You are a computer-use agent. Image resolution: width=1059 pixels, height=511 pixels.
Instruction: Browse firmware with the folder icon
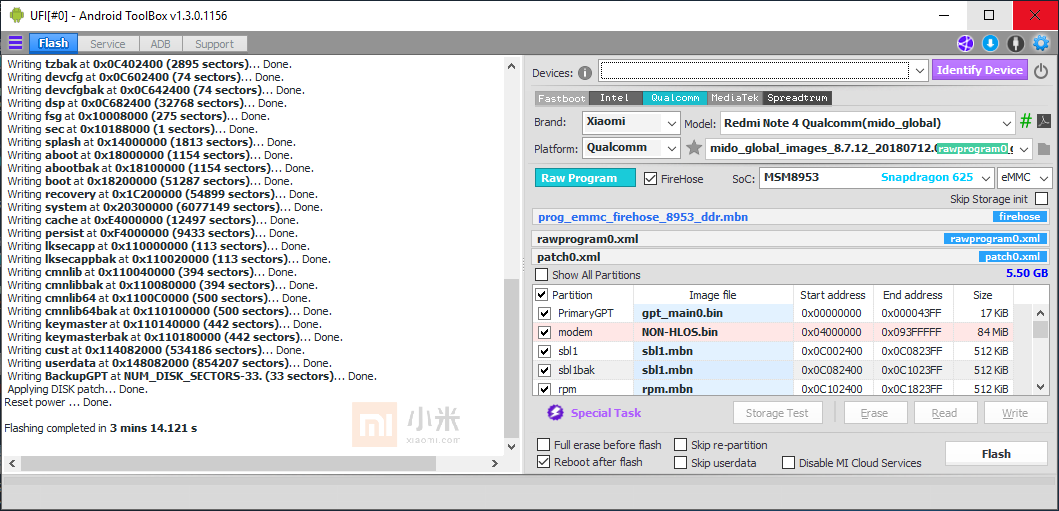1043,149
